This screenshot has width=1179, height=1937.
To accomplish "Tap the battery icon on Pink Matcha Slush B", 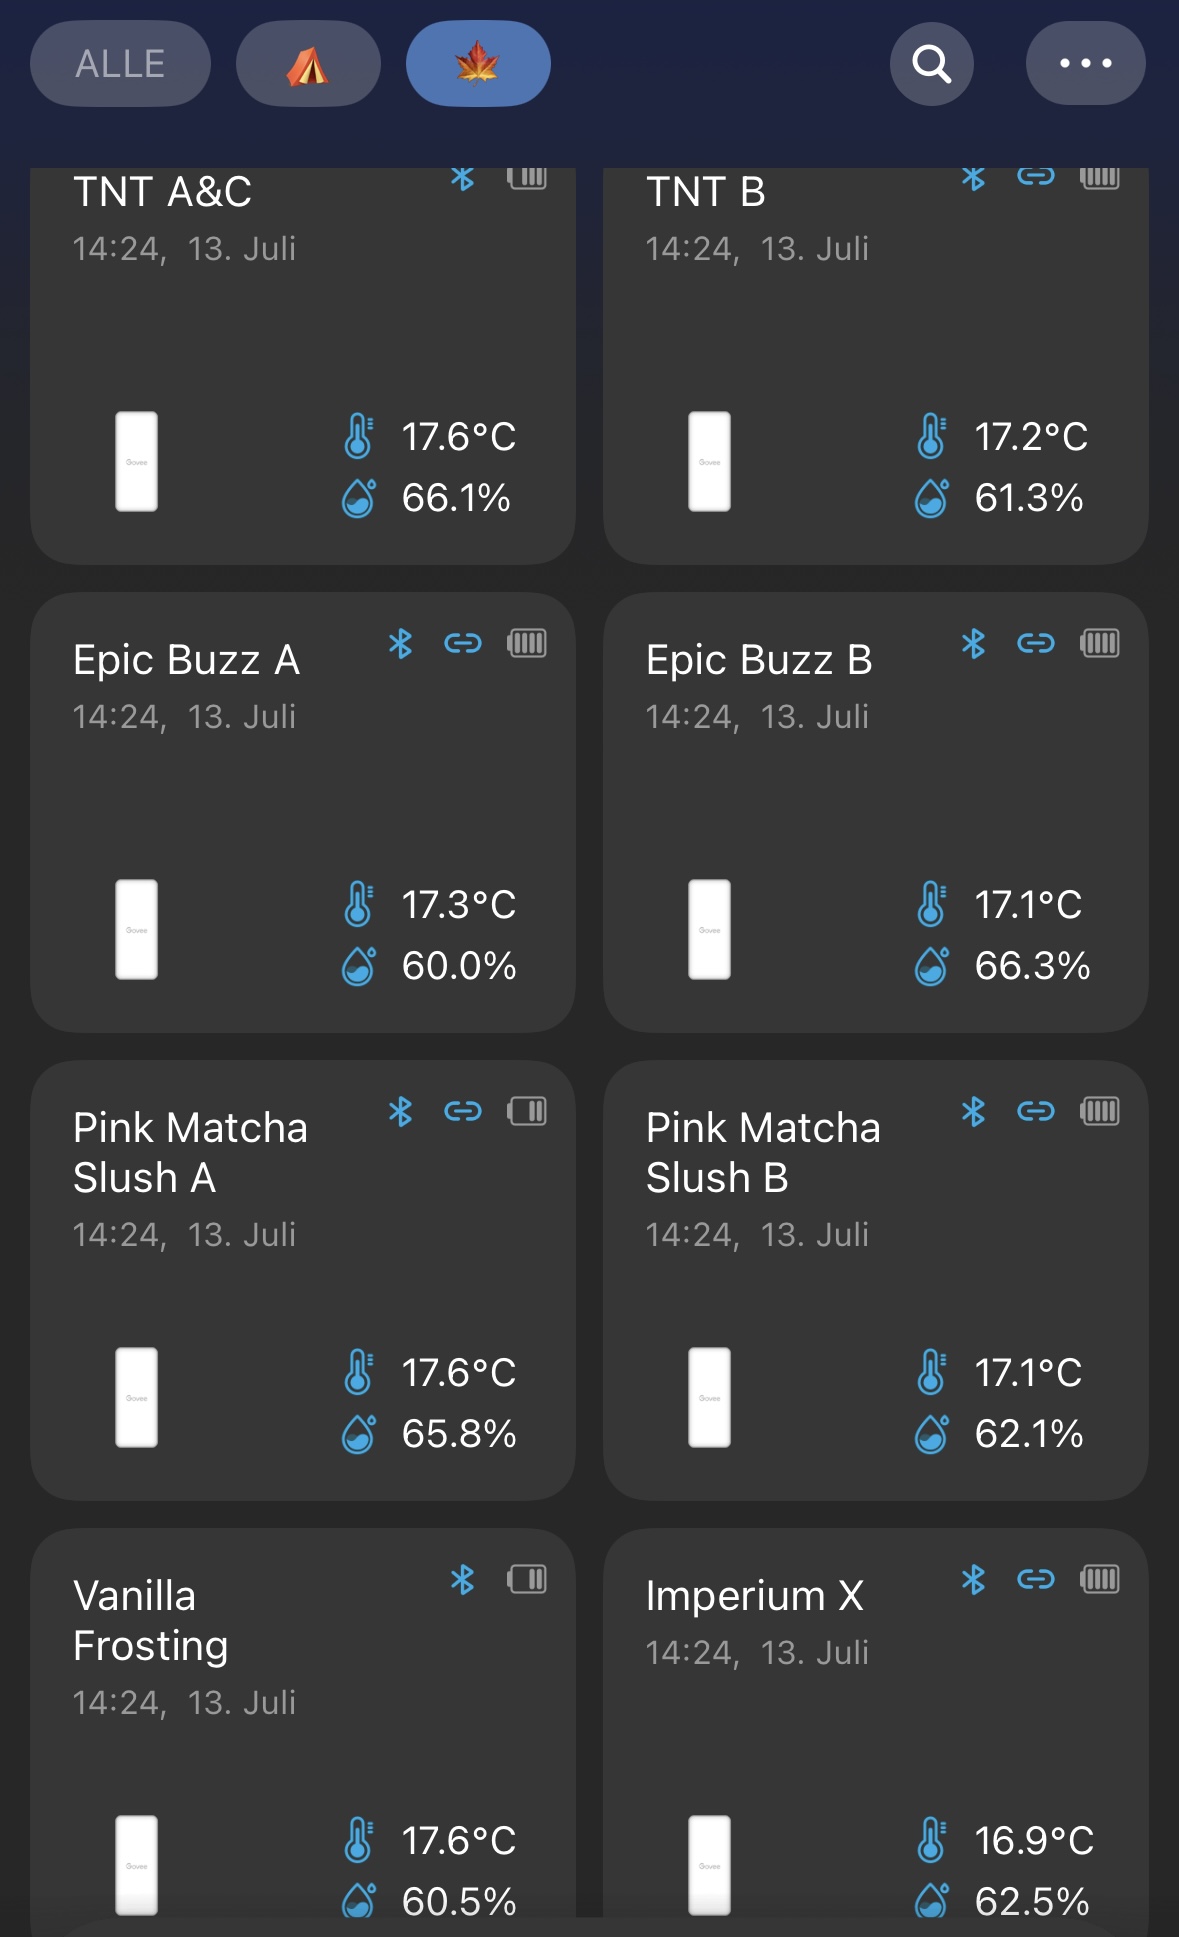I will (x=1099, y=1111).
